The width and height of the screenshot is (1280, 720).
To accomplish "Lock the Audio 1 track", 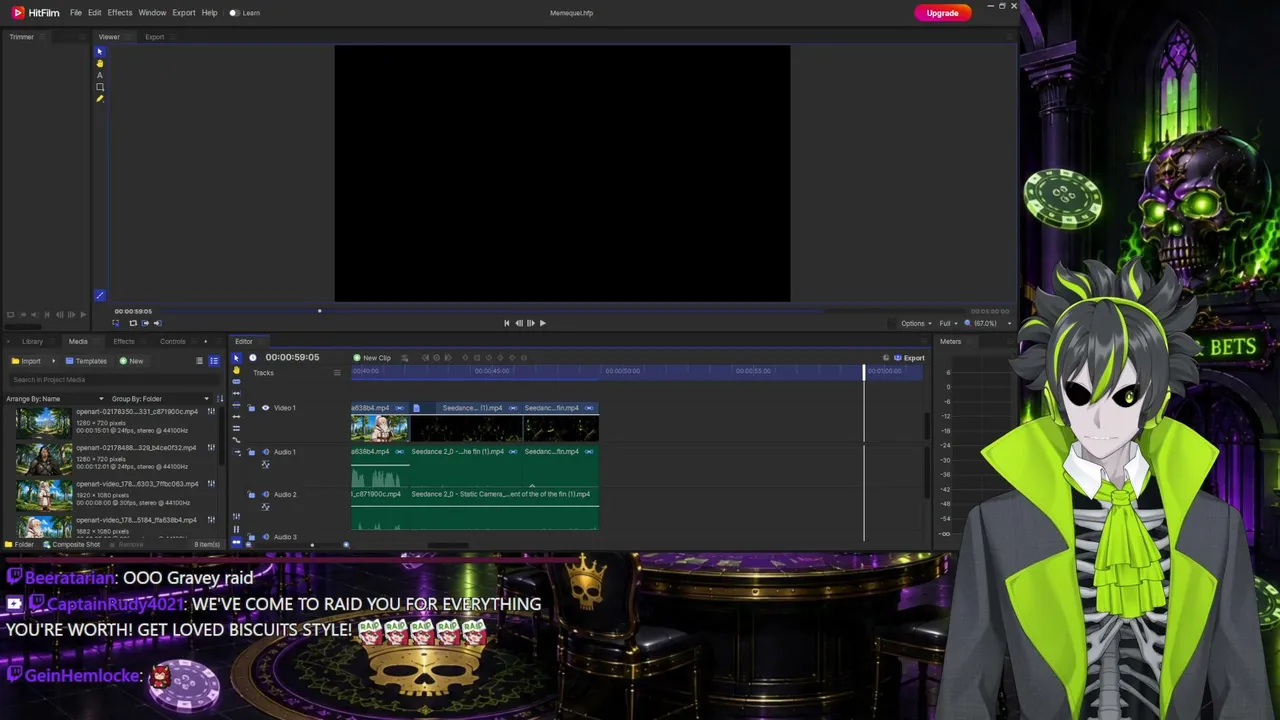I will (252, 452).
